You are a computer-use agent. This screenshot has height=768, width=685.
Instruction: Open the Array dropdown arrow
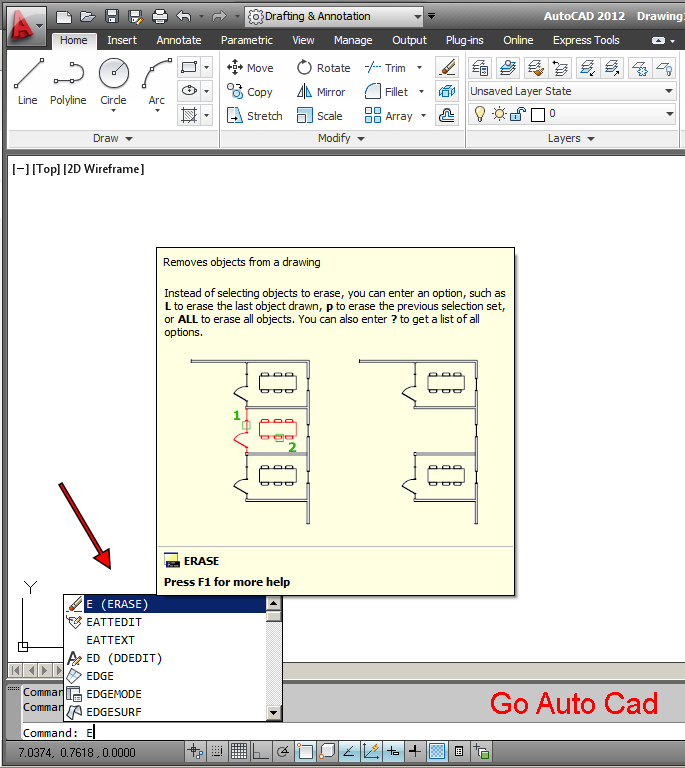423,116
